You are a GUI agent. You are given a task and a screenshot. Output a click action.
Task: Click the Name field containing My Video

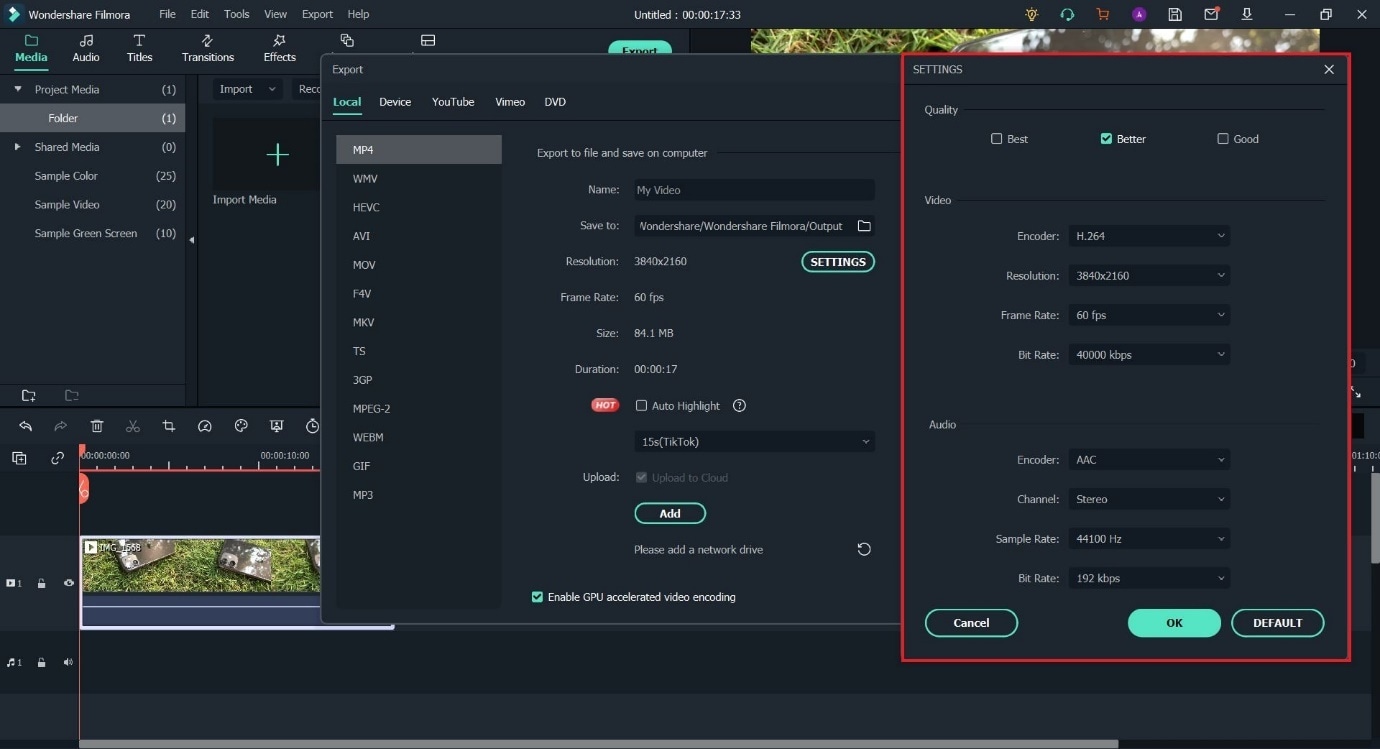(x=754, y=190)
